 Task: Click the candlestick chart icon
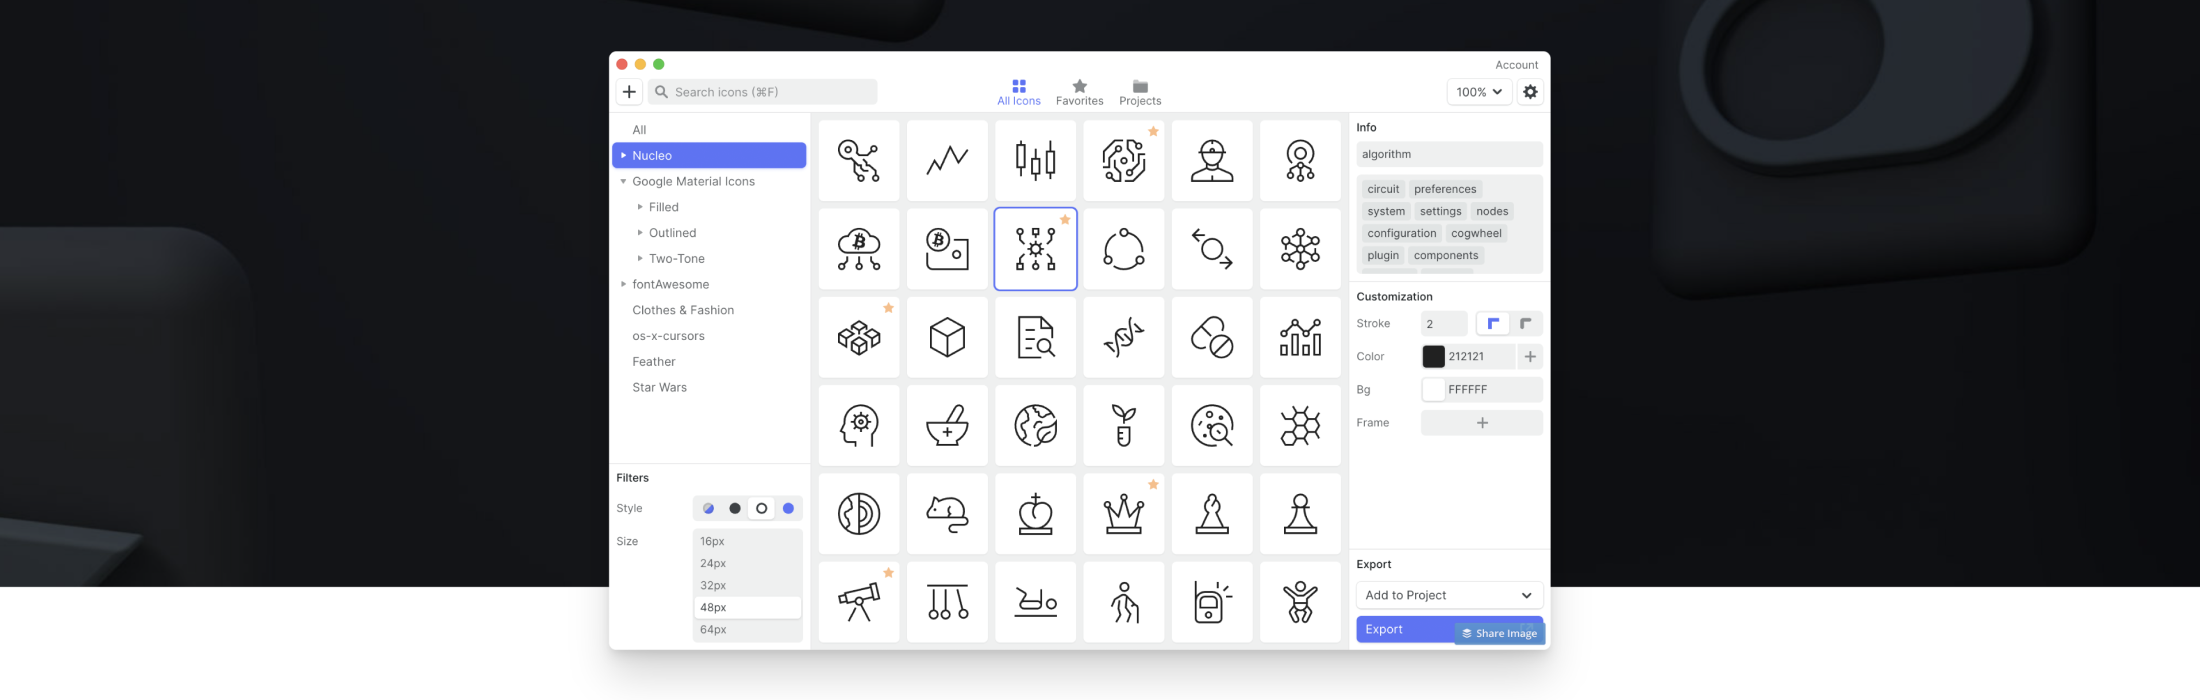(x=1035, y=161)
